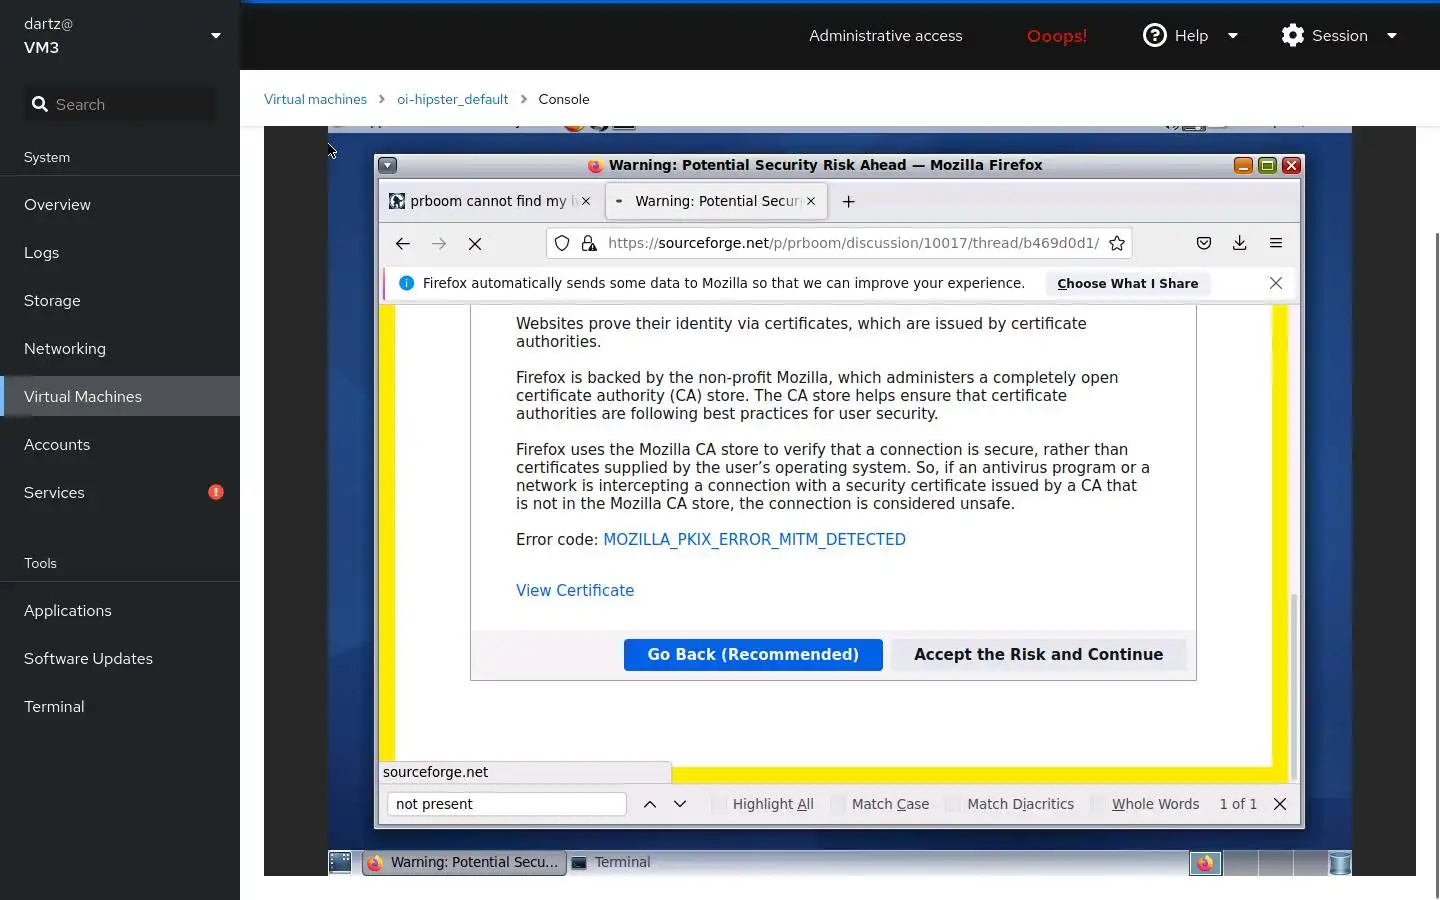The width and height of the screenshot is (1440, 900).
Task: Click the Firefox forward arrow
Action: coord(439,243)
